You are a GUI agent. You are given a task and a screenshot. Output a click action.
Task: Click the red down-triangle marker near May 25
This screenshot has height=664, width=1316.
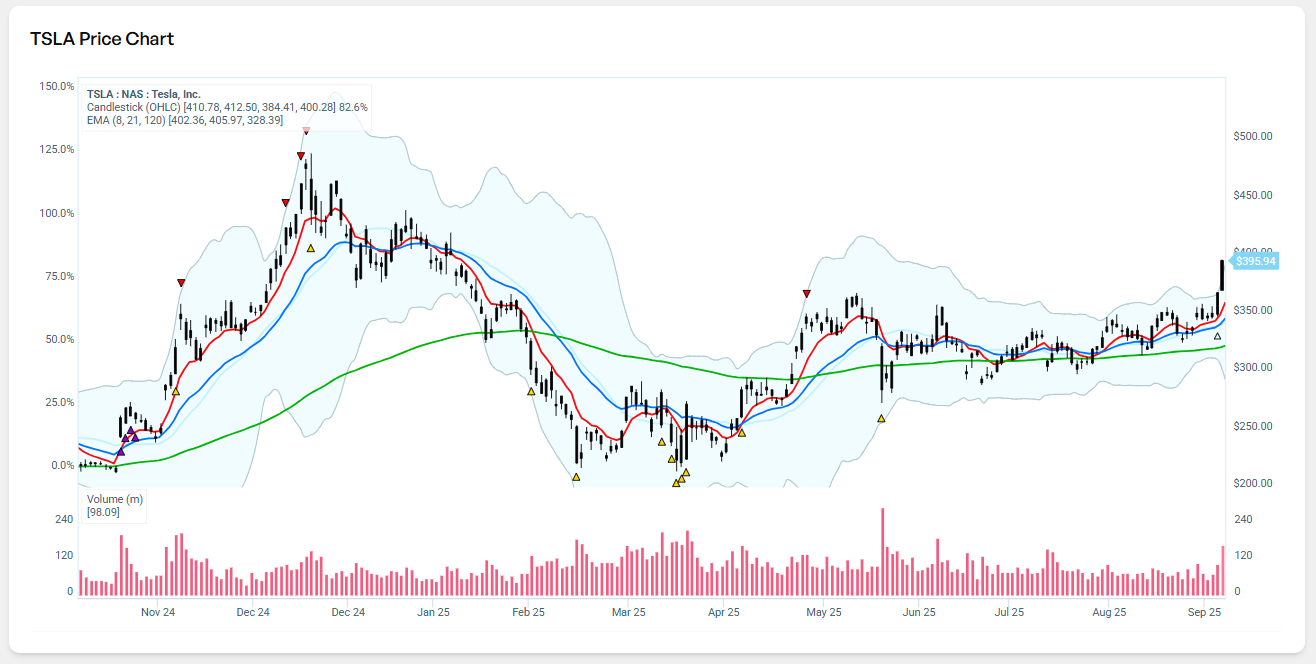(x=806, y=293)
